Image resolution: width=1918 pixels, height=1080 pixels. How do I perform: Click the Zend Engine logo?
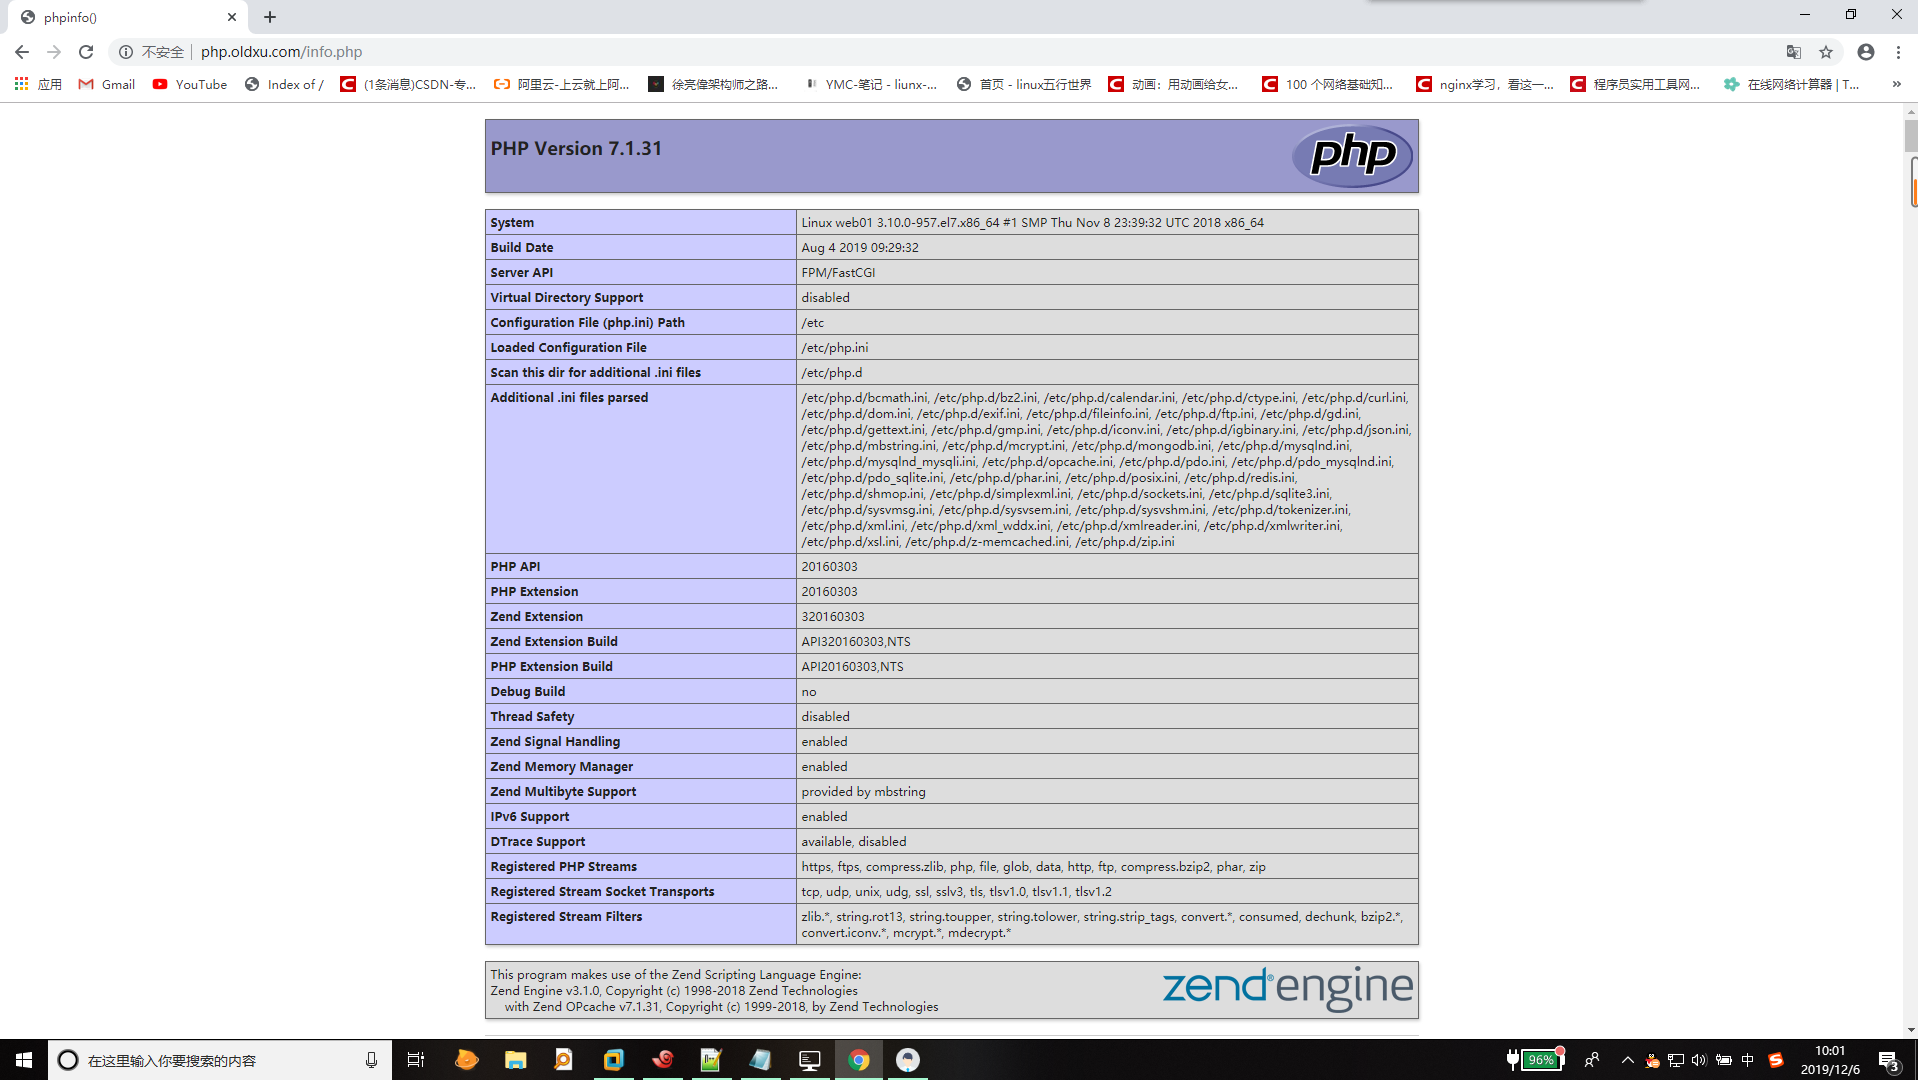(1288, 988)
